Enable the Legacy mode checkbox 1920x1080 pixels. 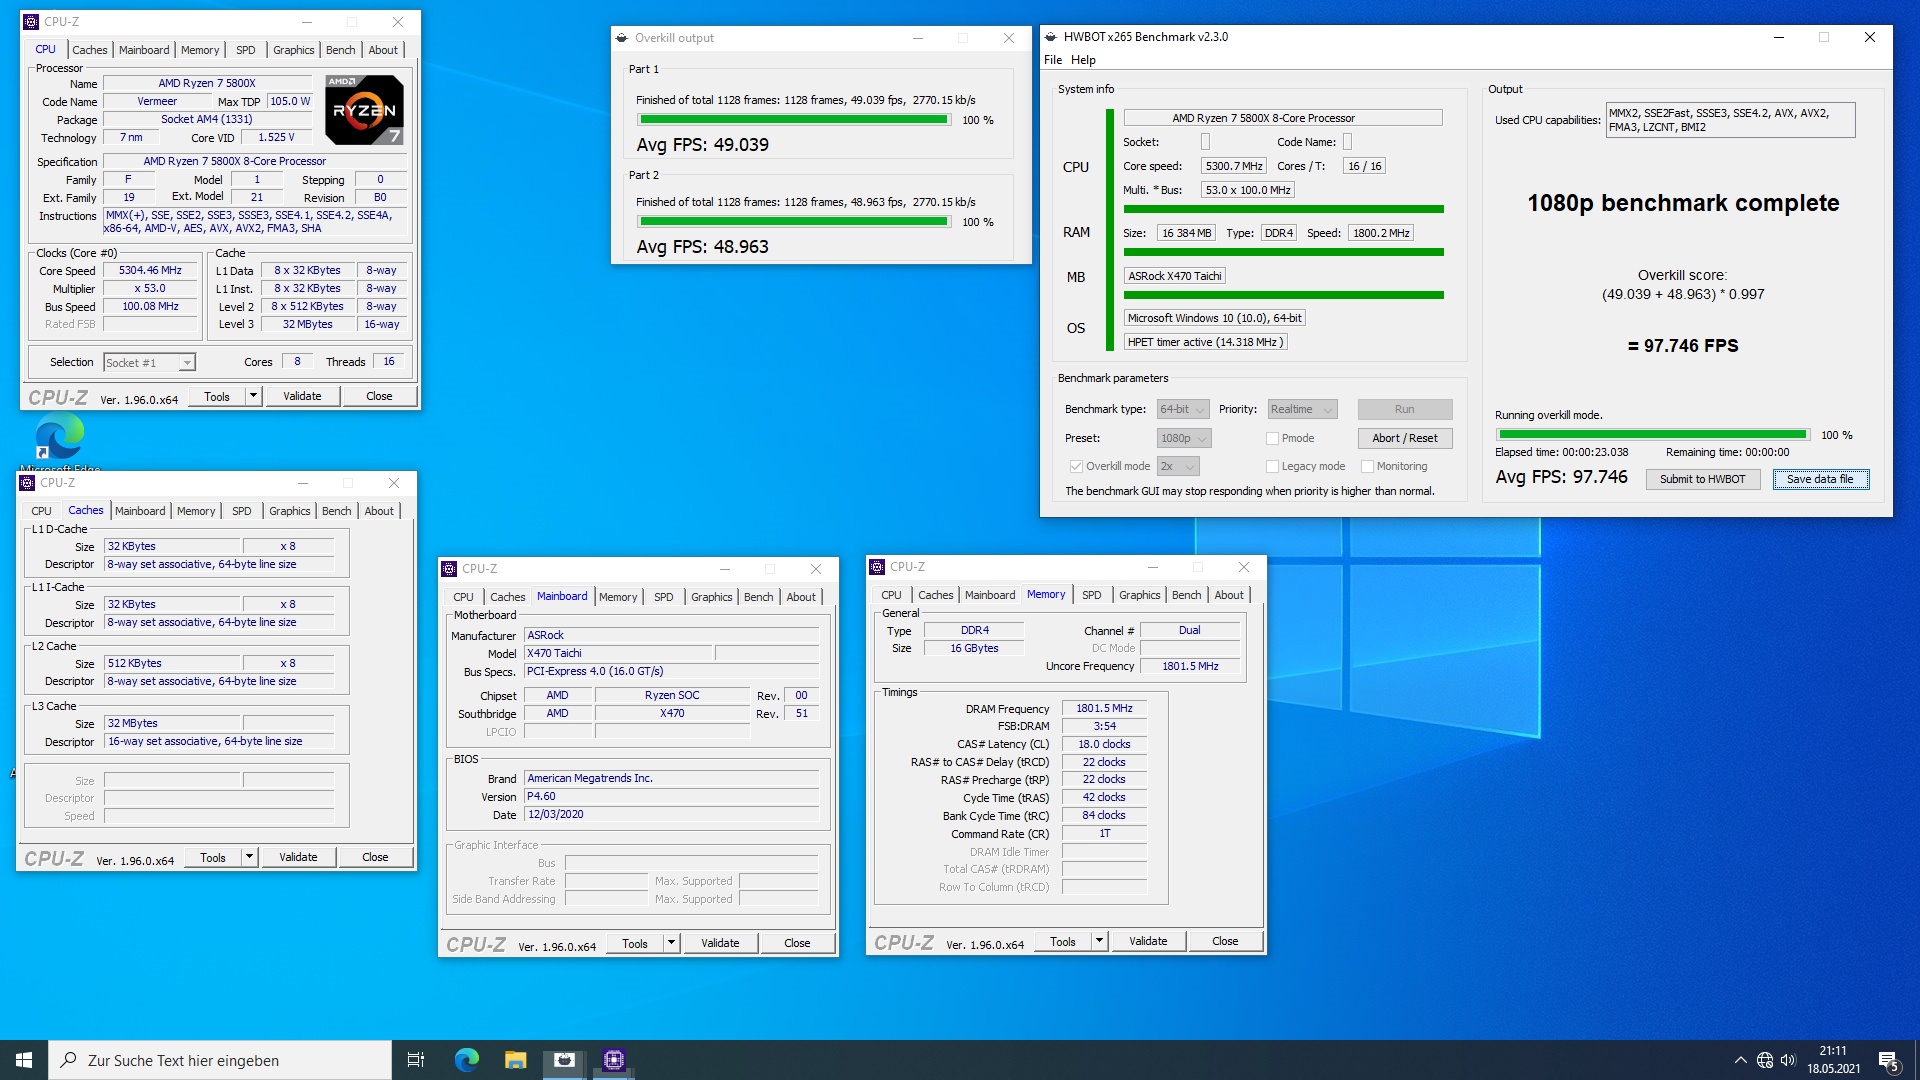[x=1272, y=466]
